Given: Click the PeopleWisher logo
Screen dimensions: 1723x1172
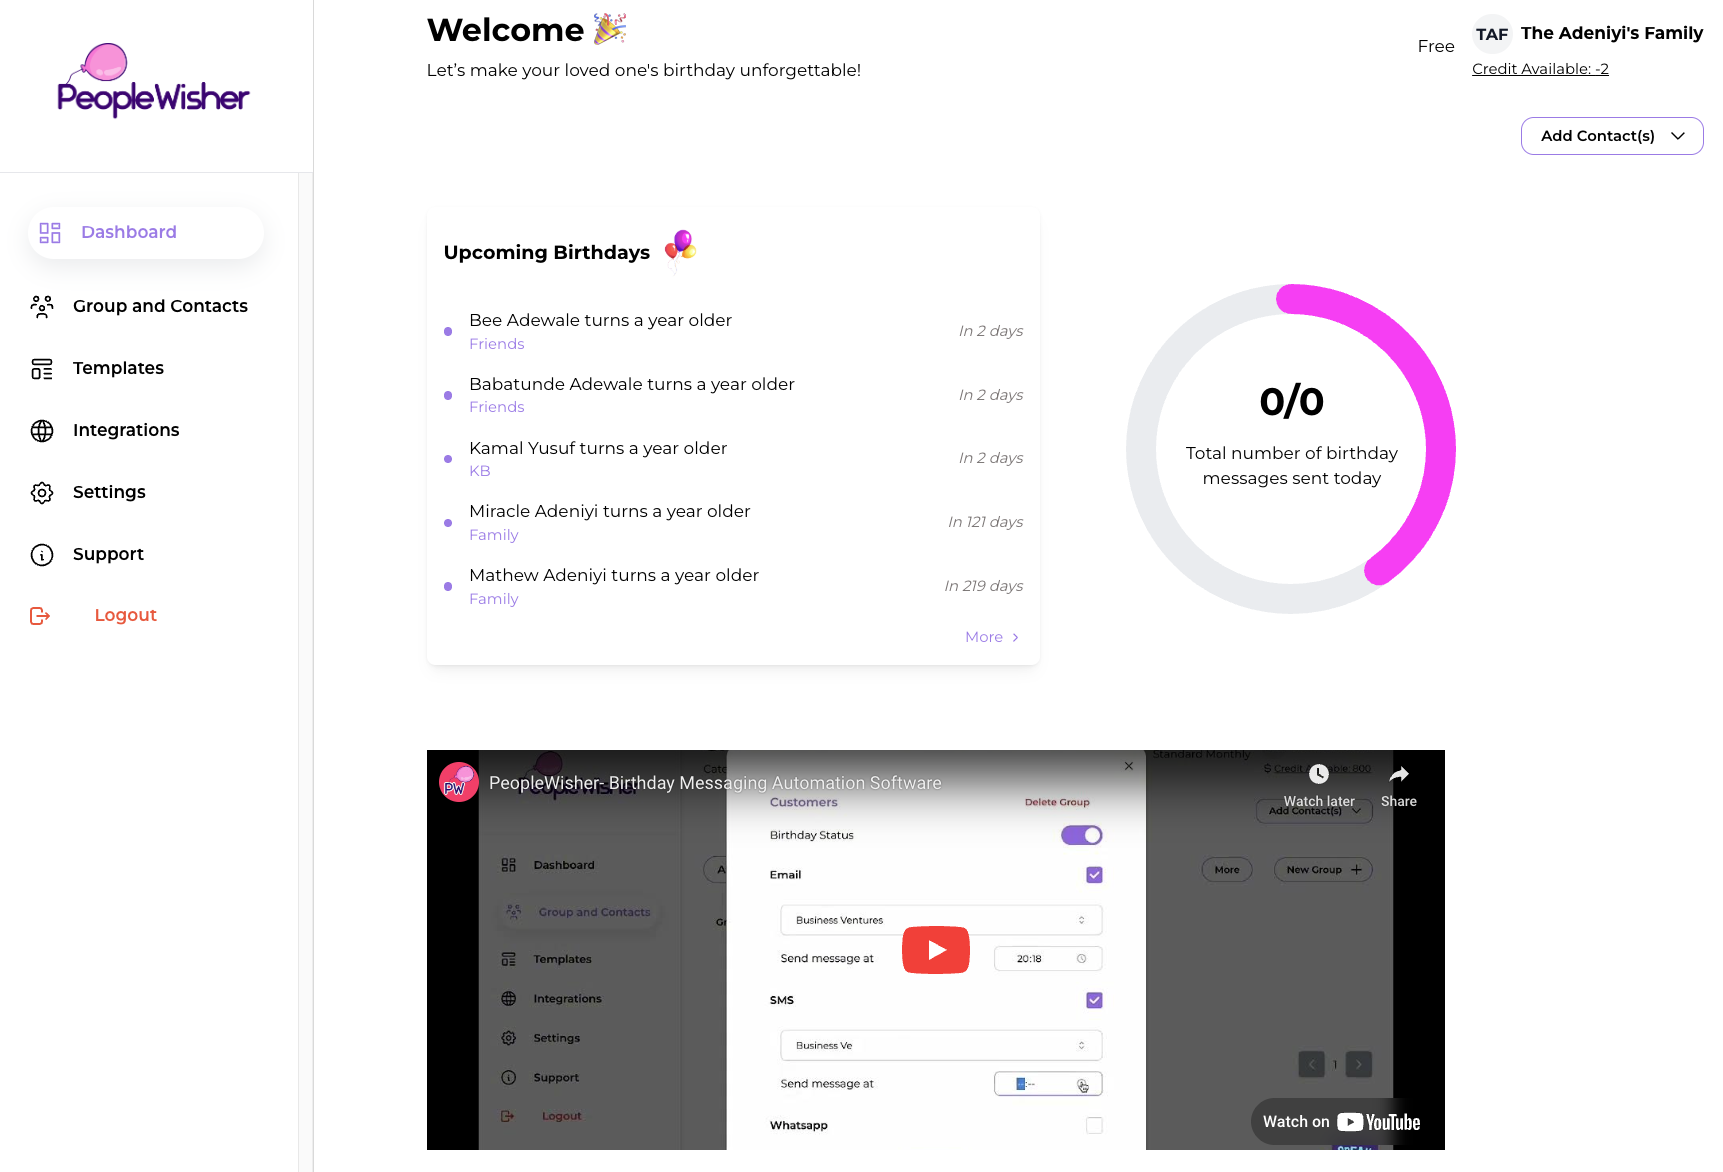Looking at the screenshot, I should pyautogui.click(x=153, y=80).
